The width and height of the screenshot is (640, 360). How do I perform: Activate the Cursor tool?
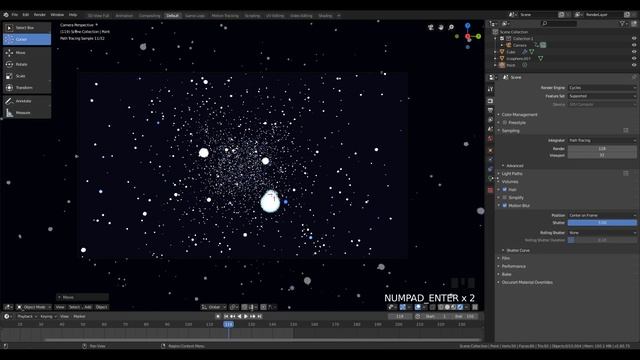click(27, 39)
